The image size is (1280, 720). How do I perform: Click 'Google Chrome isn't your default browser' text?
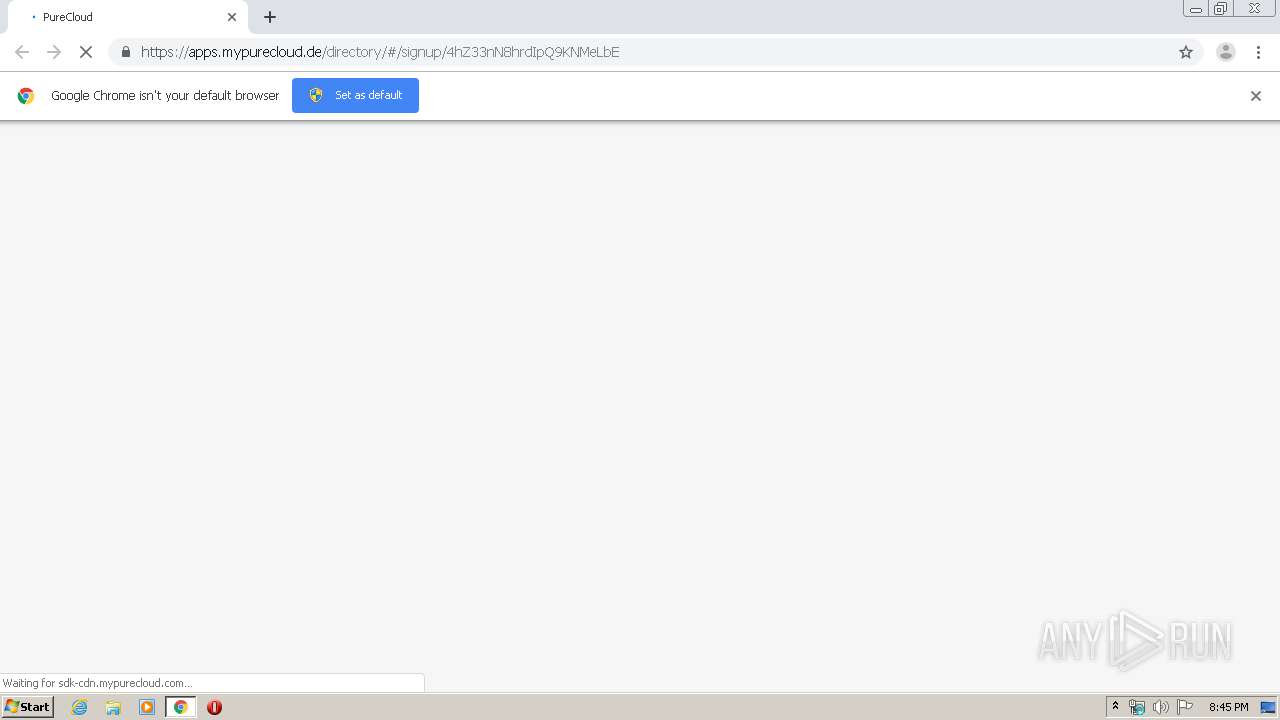click(165, 96)
